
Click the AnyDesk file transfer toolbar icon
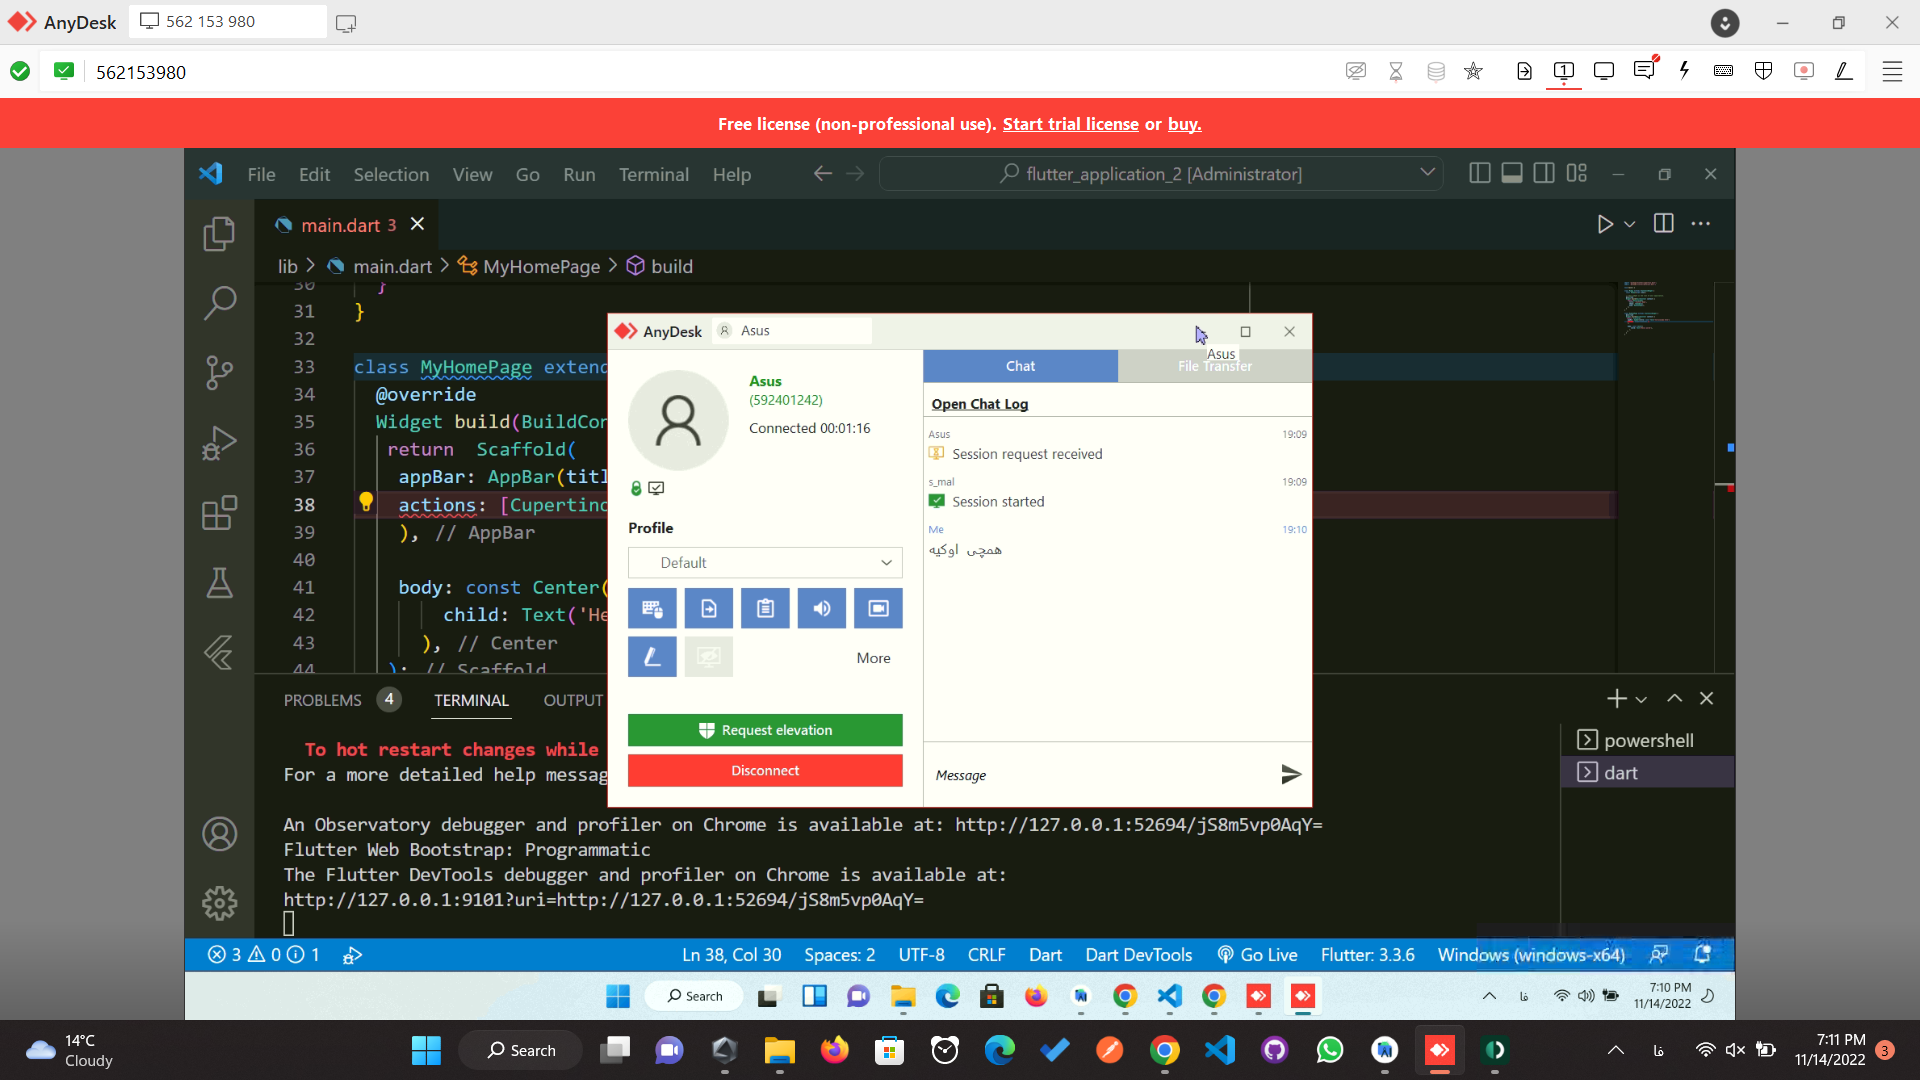1524,71
